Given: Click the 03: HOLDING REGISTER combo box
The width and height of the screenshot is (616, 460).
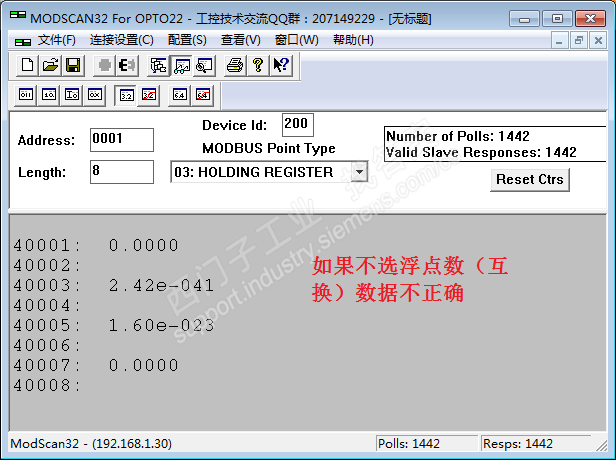Looking at the screenshot, I should coord(269,172).
